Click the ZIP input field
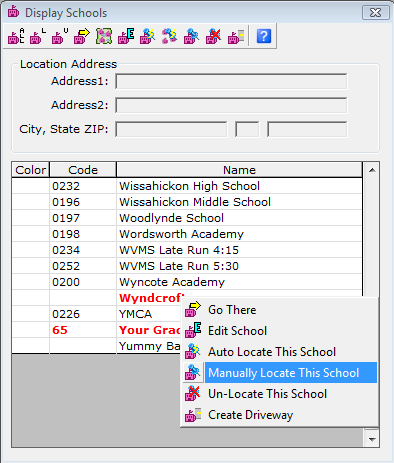The width and height of the screenshot is (394, 463). click(307, 129)
